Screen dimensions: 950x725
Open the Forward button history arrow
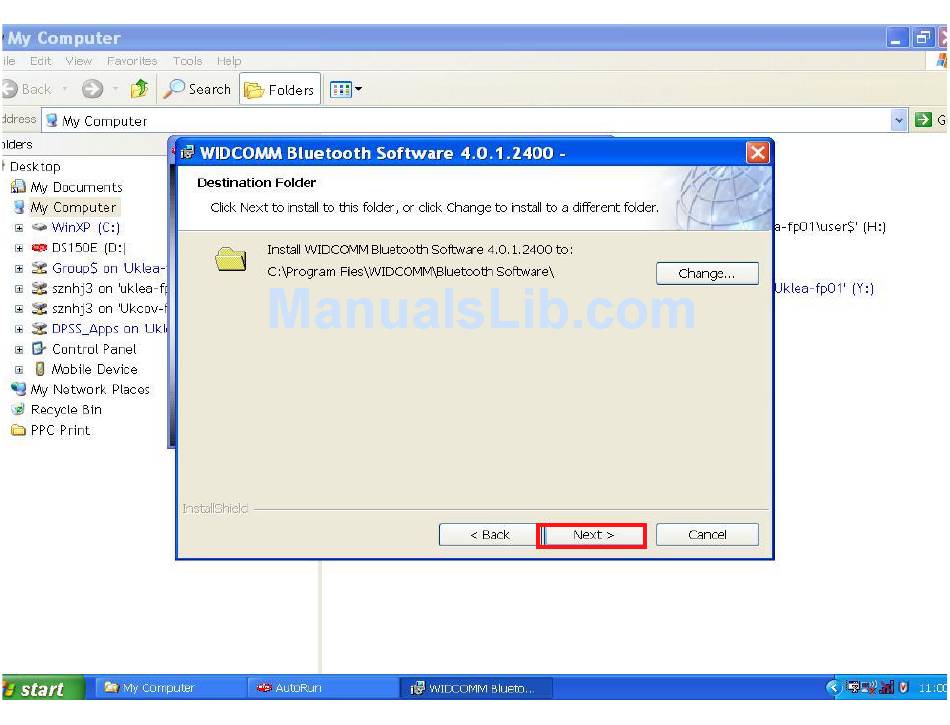coord(115,89)
